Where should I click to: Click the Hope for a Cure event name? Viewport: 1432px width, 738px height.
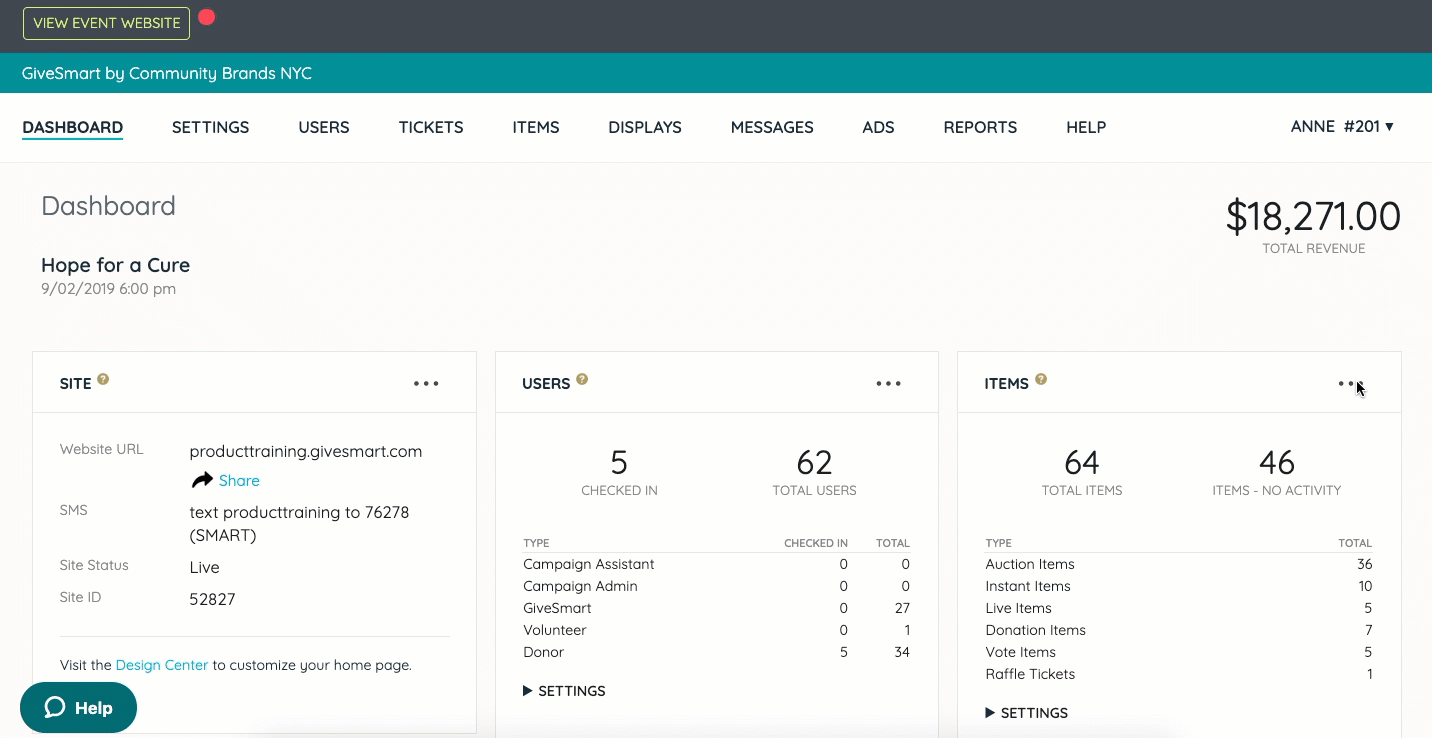115,265
